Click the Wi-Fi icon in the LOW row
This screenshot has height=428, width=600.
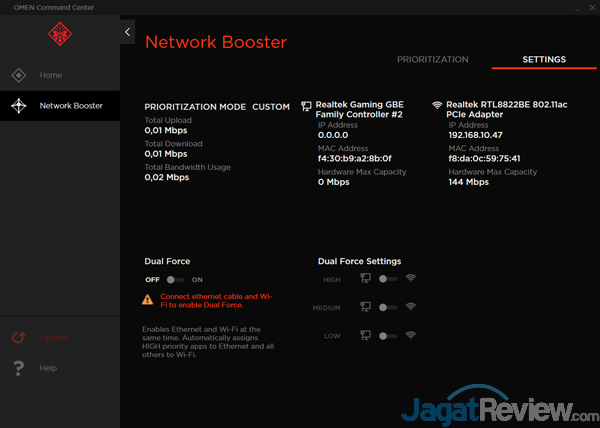tap(410, 336)
